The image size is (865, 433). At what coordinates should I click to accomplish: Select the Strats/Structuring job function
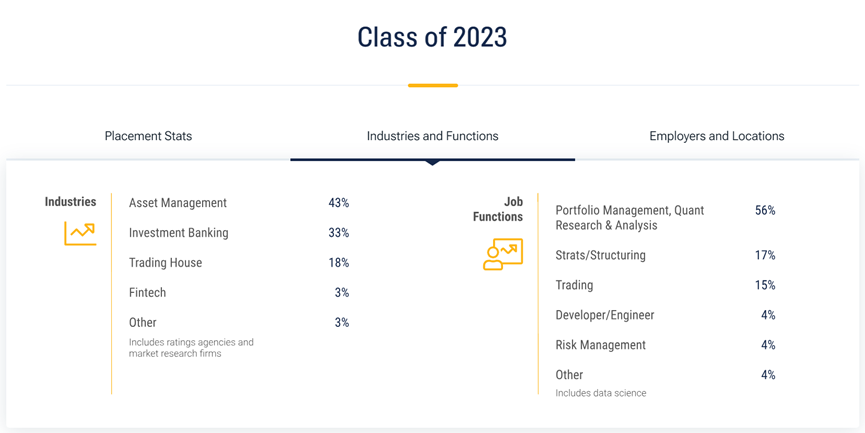600,255
